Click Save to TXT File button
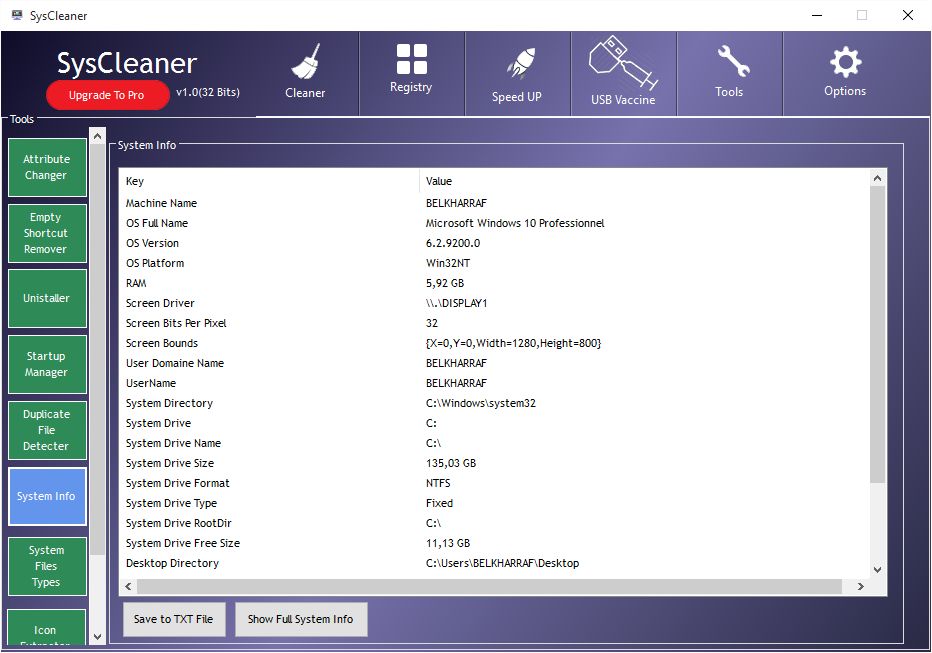 pos(174,619)
